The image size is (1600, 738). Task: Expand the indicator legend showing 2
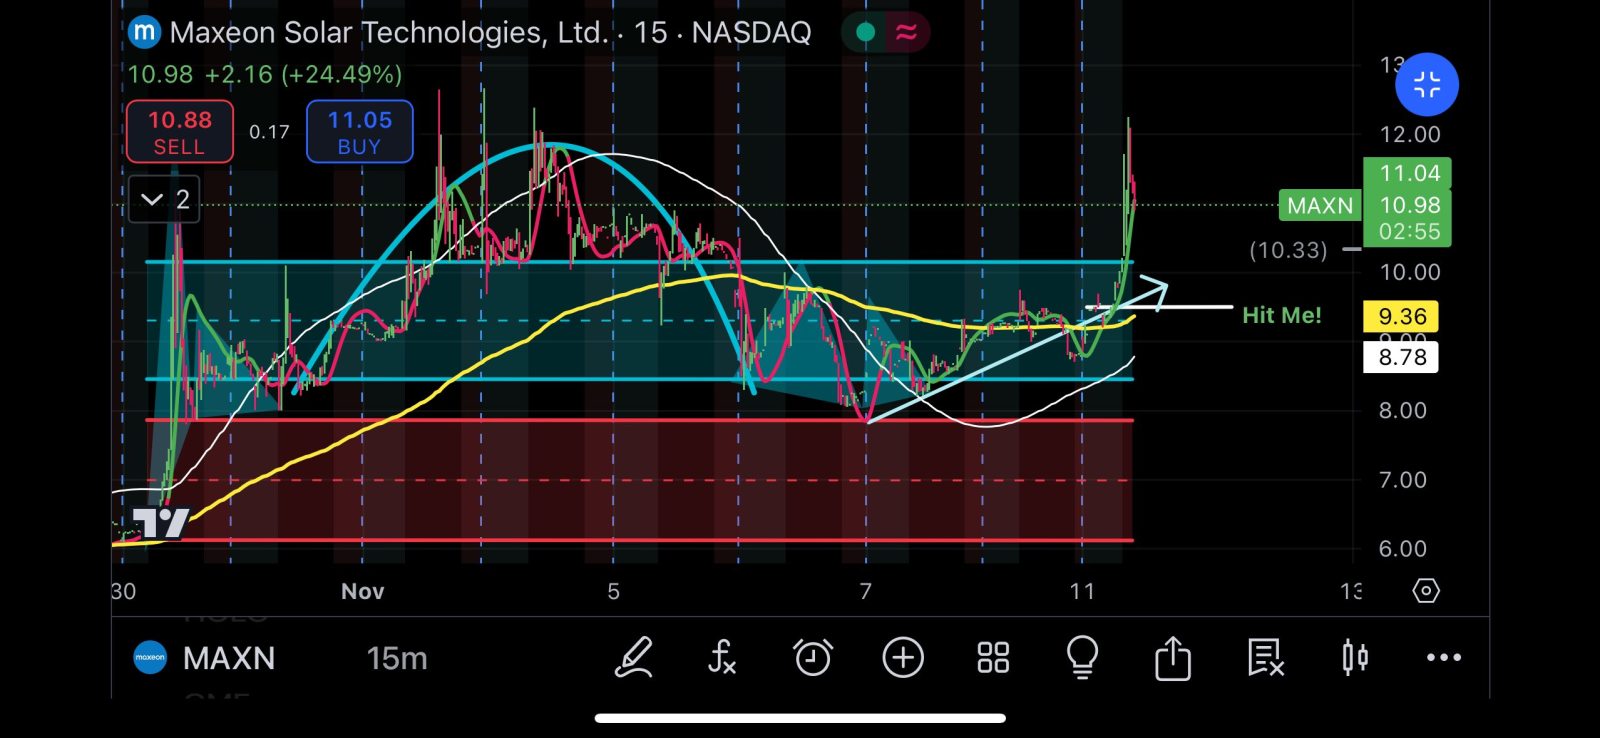coord(165,200)
